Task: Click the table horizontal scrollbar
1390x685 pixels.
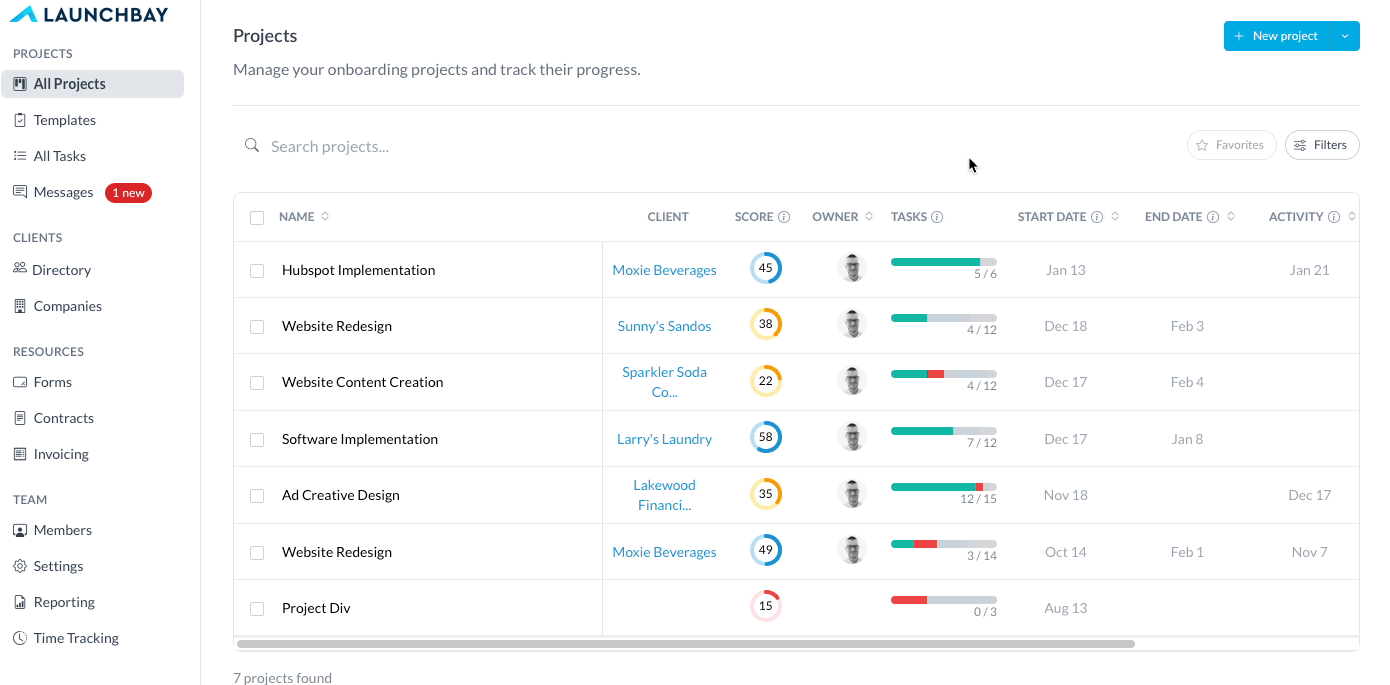Action: 686,644
